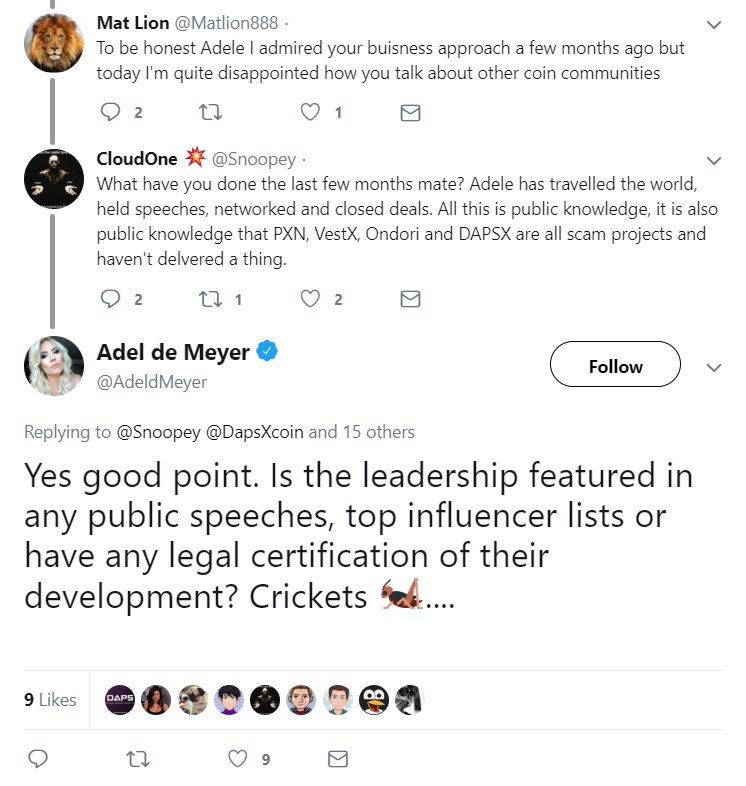Open the DAPS liker avatar
This screenshot has width=746, height=786.
[x=120, y=700]
